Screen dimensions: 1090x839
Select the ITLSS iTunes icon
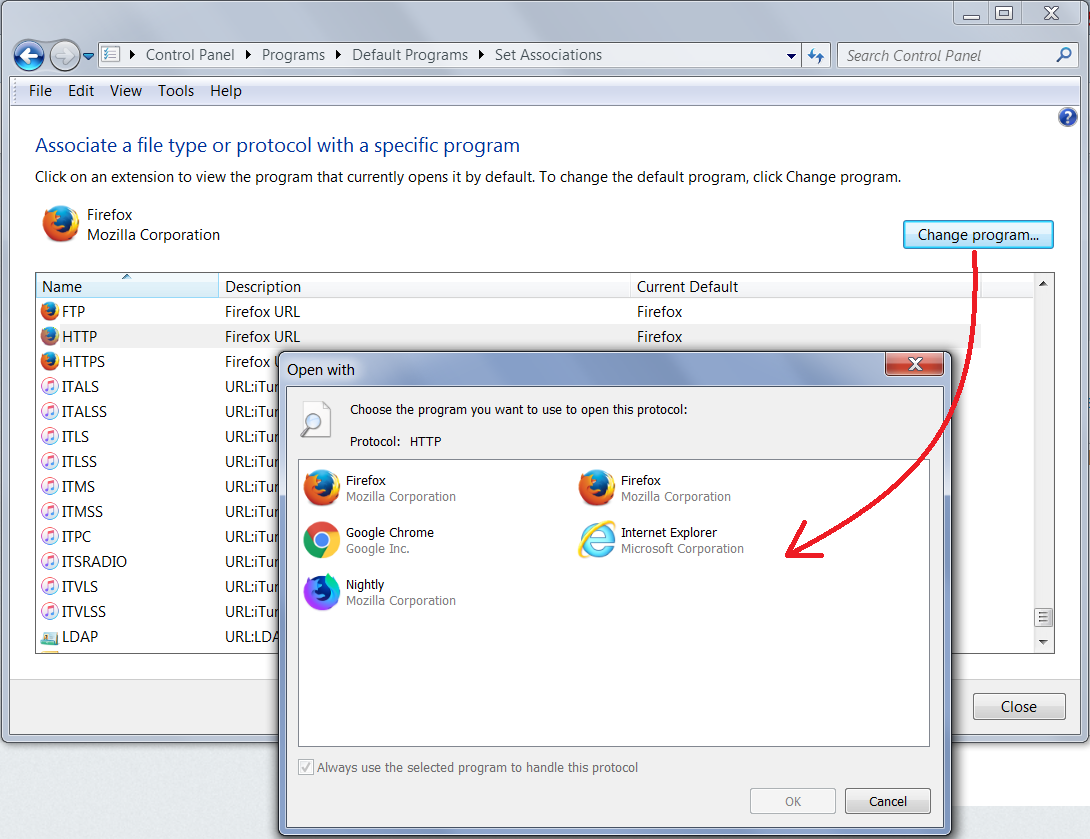(50, 462)
